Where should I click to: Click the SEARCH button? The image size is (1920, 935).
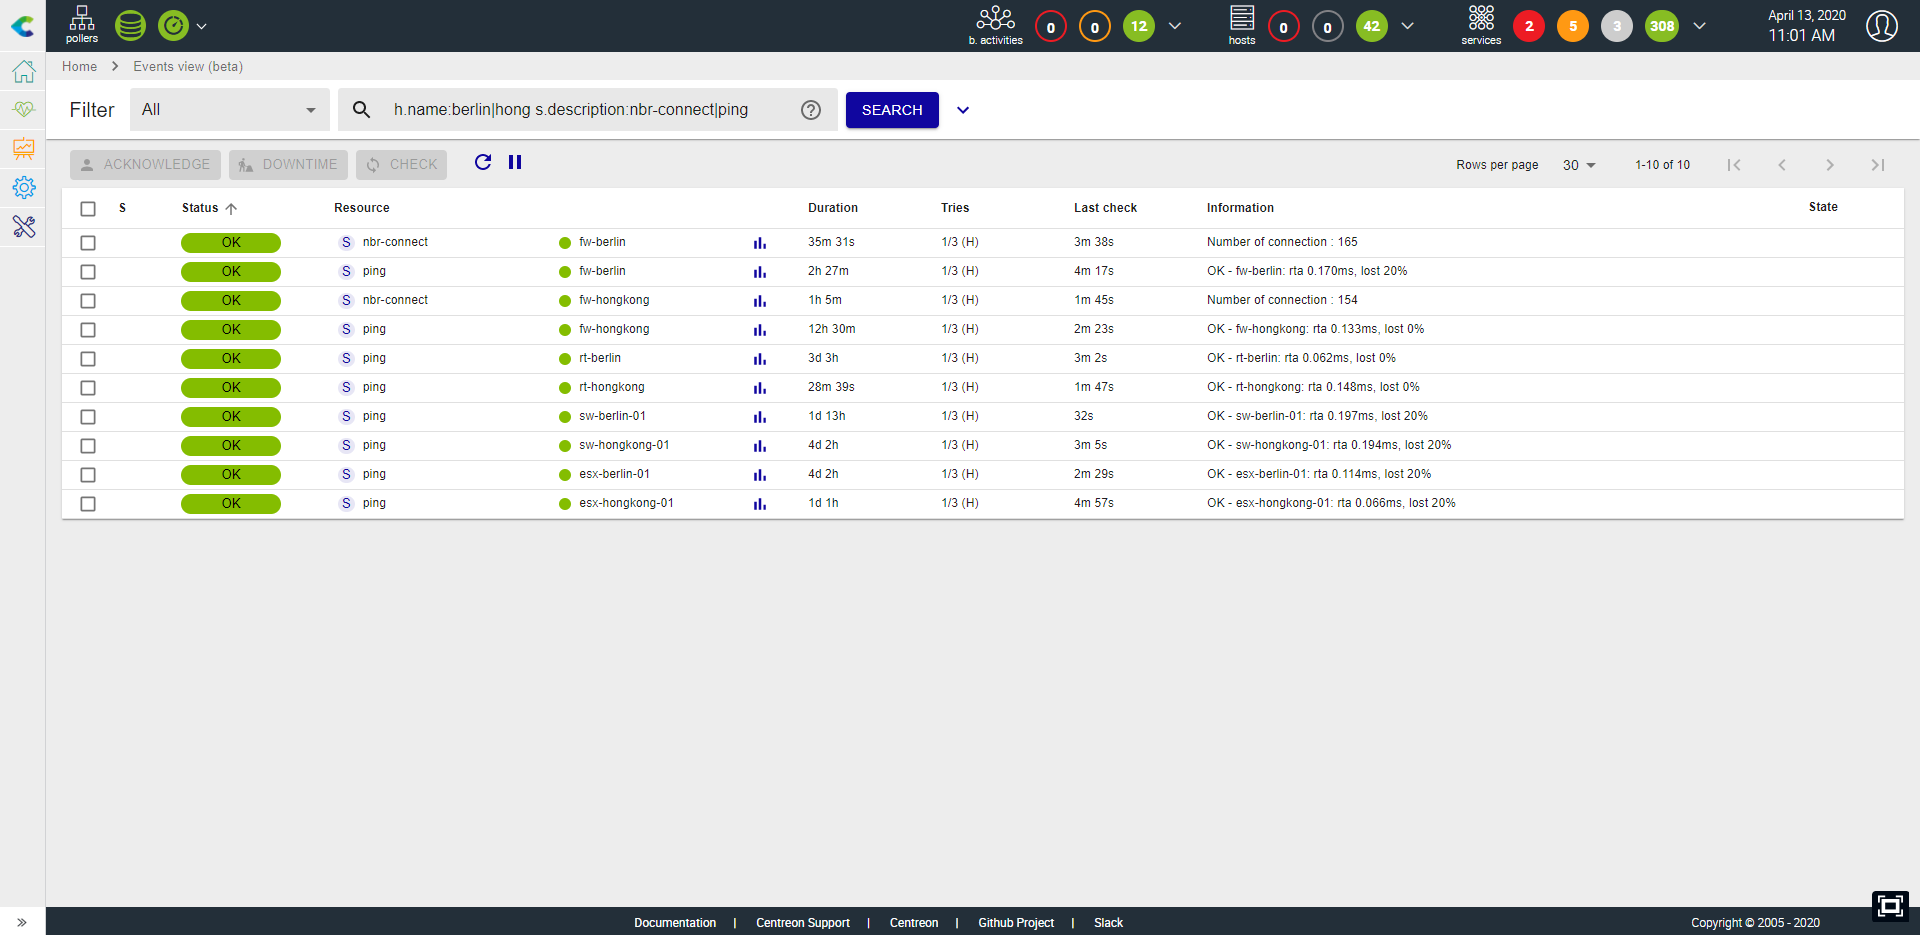point(892,110)
